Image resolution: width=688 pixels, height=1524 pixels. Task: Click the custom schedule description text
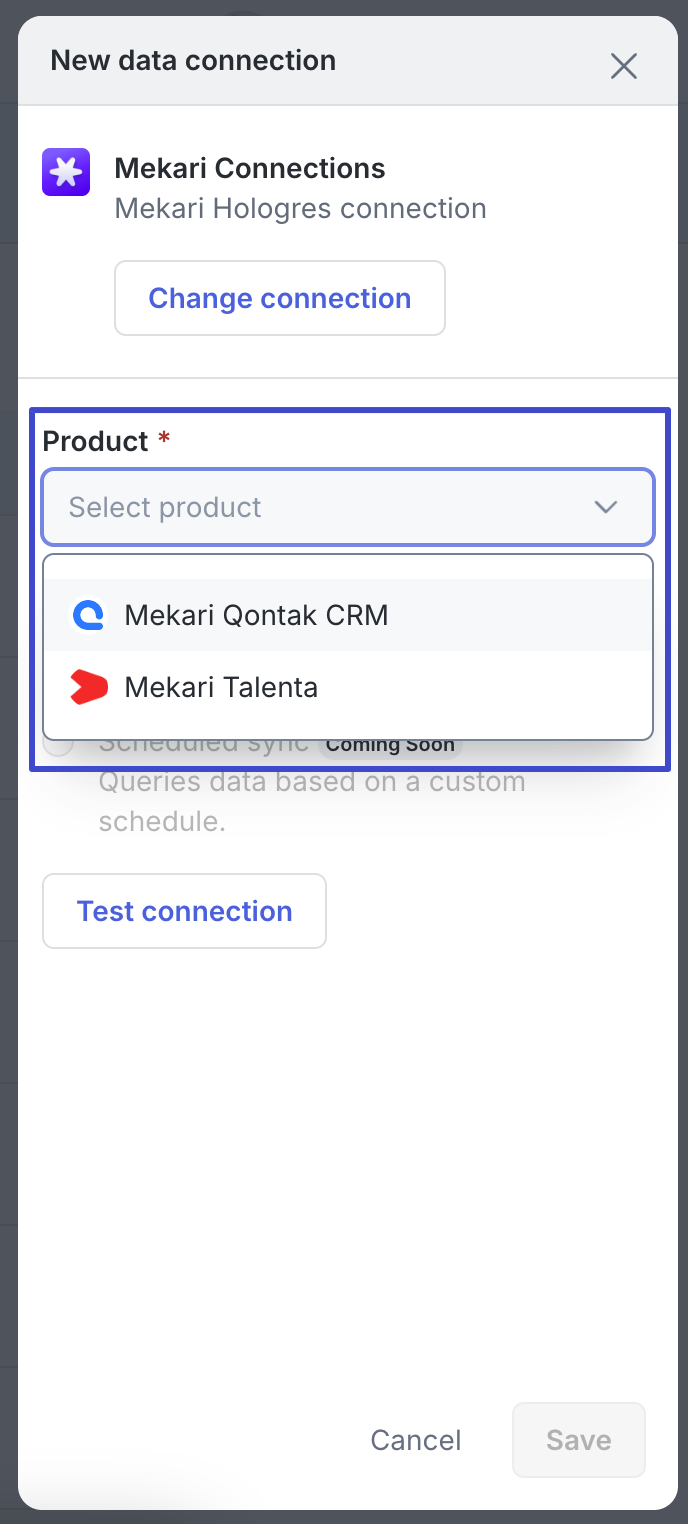coord(312,801)
